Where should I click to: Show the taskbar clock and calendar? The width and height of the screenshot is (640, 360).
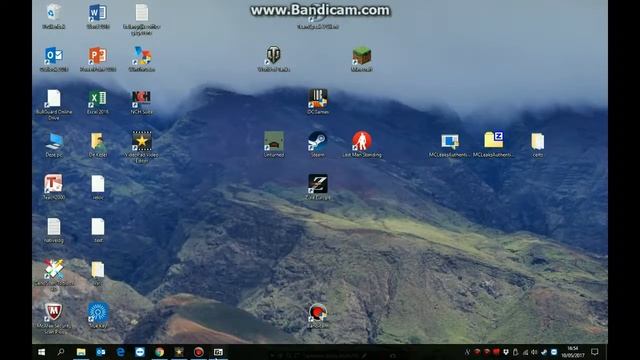pyautogui.click(x=573, y=352)
